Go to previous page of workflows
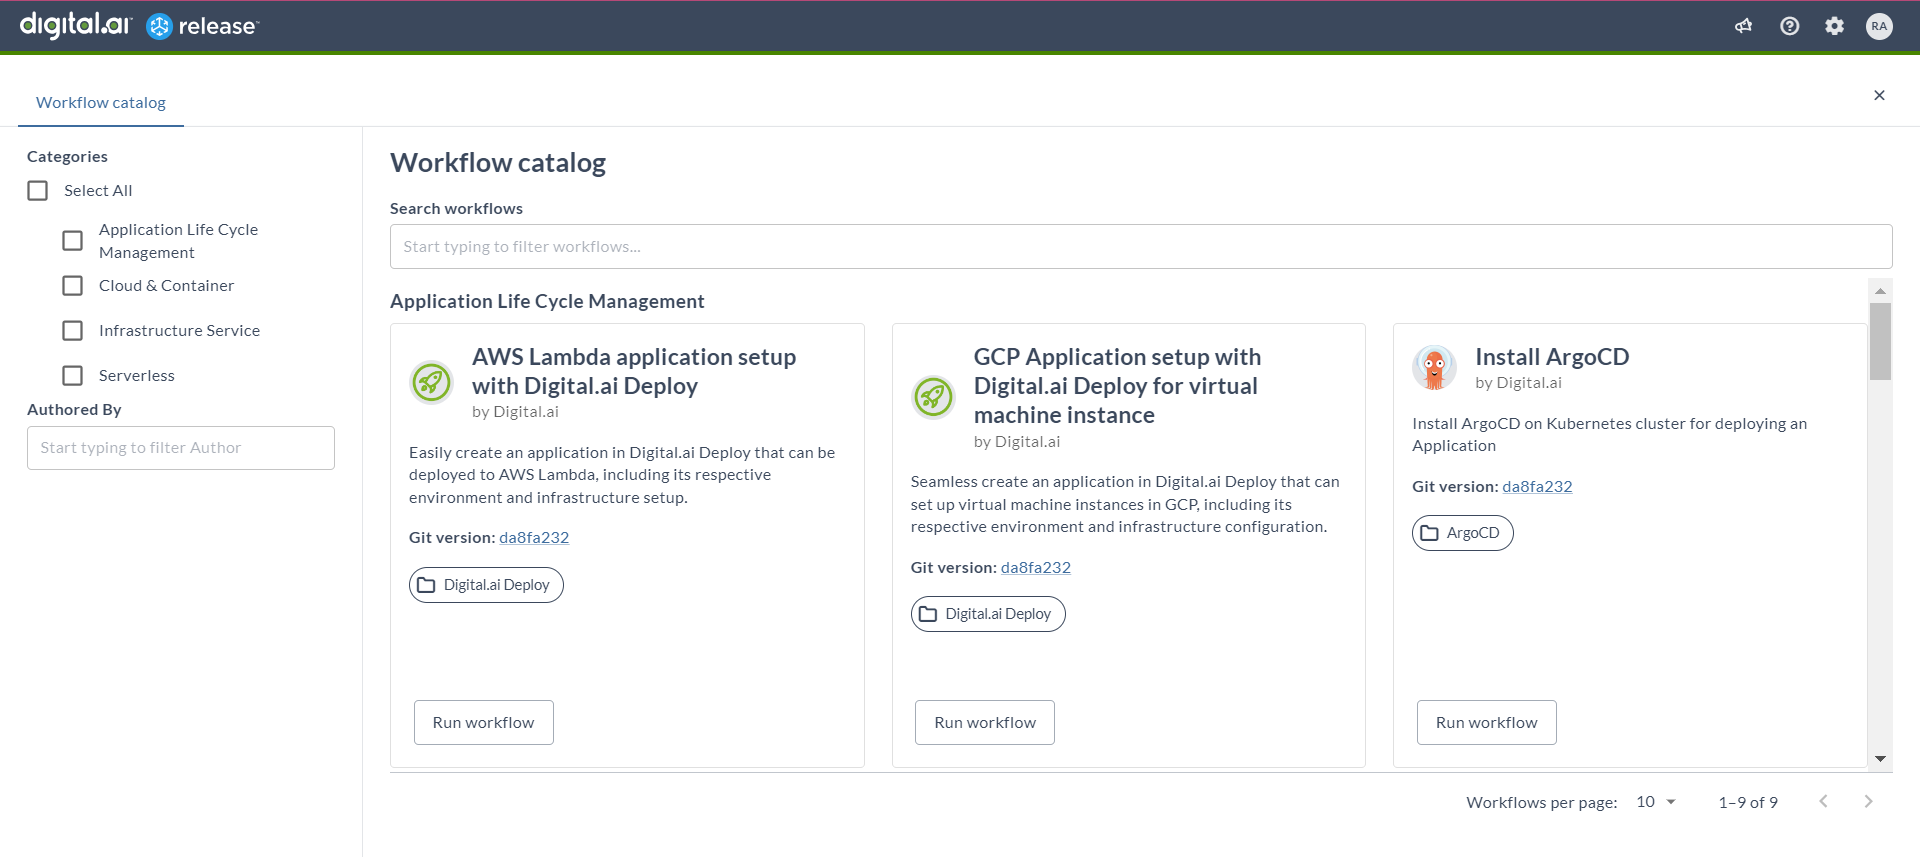The width and height of the screenshot is (1920, 857). pyautogui.click(x=1823, y=801)
